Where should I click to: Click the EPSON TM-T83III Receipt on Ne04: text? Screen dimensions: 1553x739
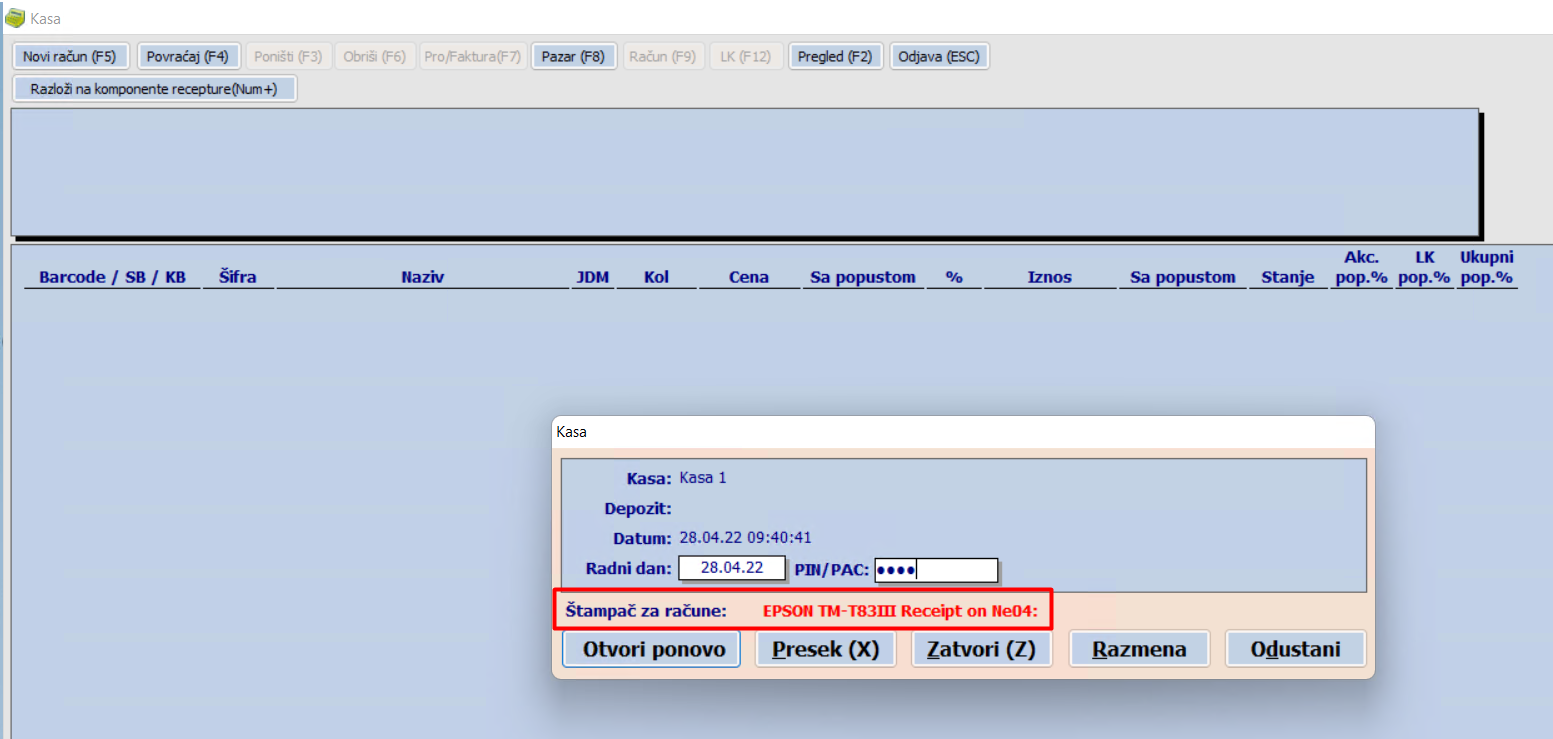[900, 610]
